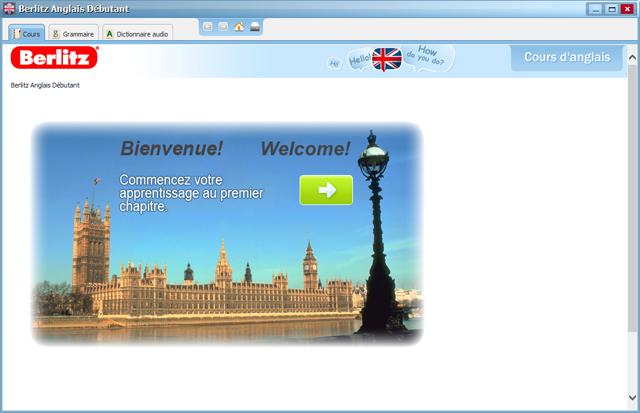640x413 pixels.
Task: Click the application icon in title bar
Action: point(9,8)
